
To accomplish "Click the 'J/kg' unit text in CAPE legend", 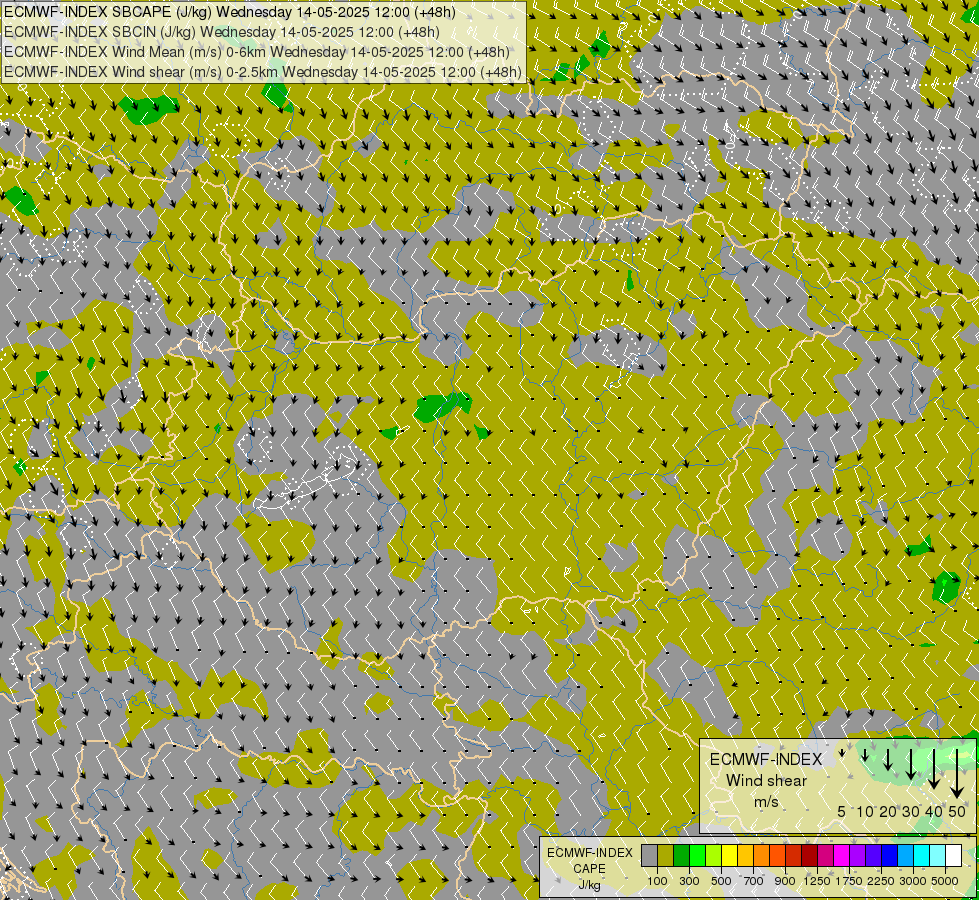I will tap(589, 885).
